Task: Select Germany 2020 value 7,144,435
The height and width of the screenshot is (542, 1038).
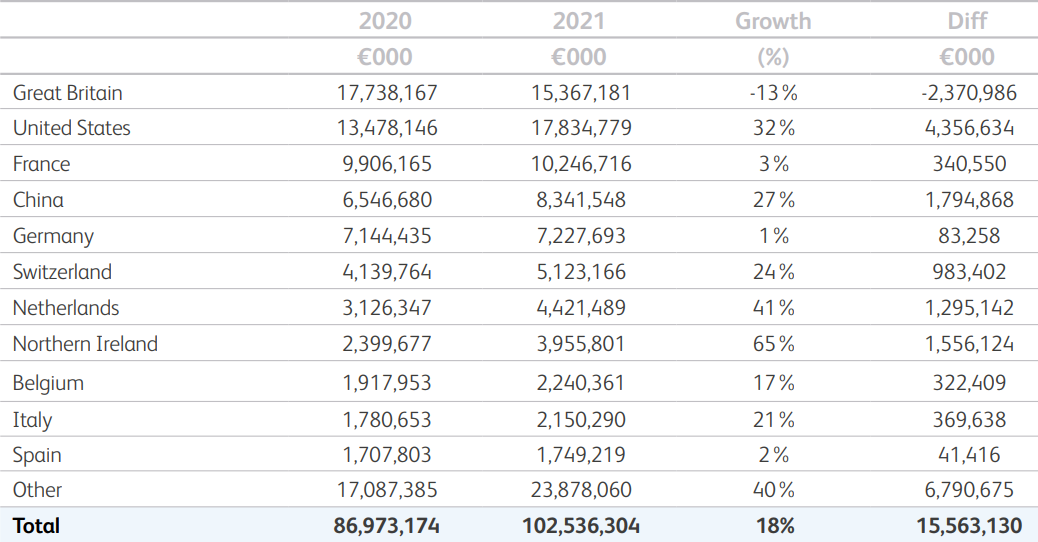Action: 387,236
